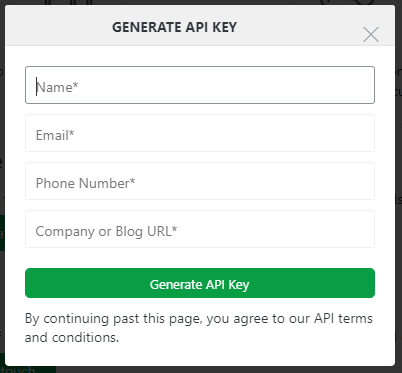The height and width of the screenshot is (373, 402).
Task: Click right end of the Email field
Action: click(363, 133)
